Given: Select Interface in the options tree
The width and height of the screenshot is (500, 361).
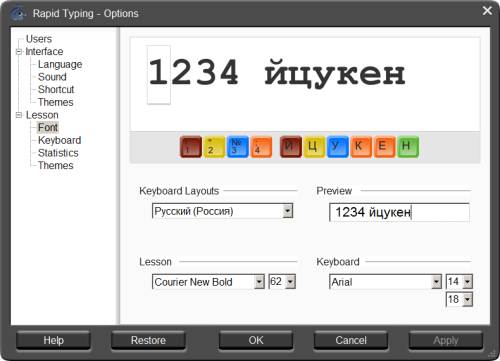Looking at the screenshot, I should pos(44,52).
